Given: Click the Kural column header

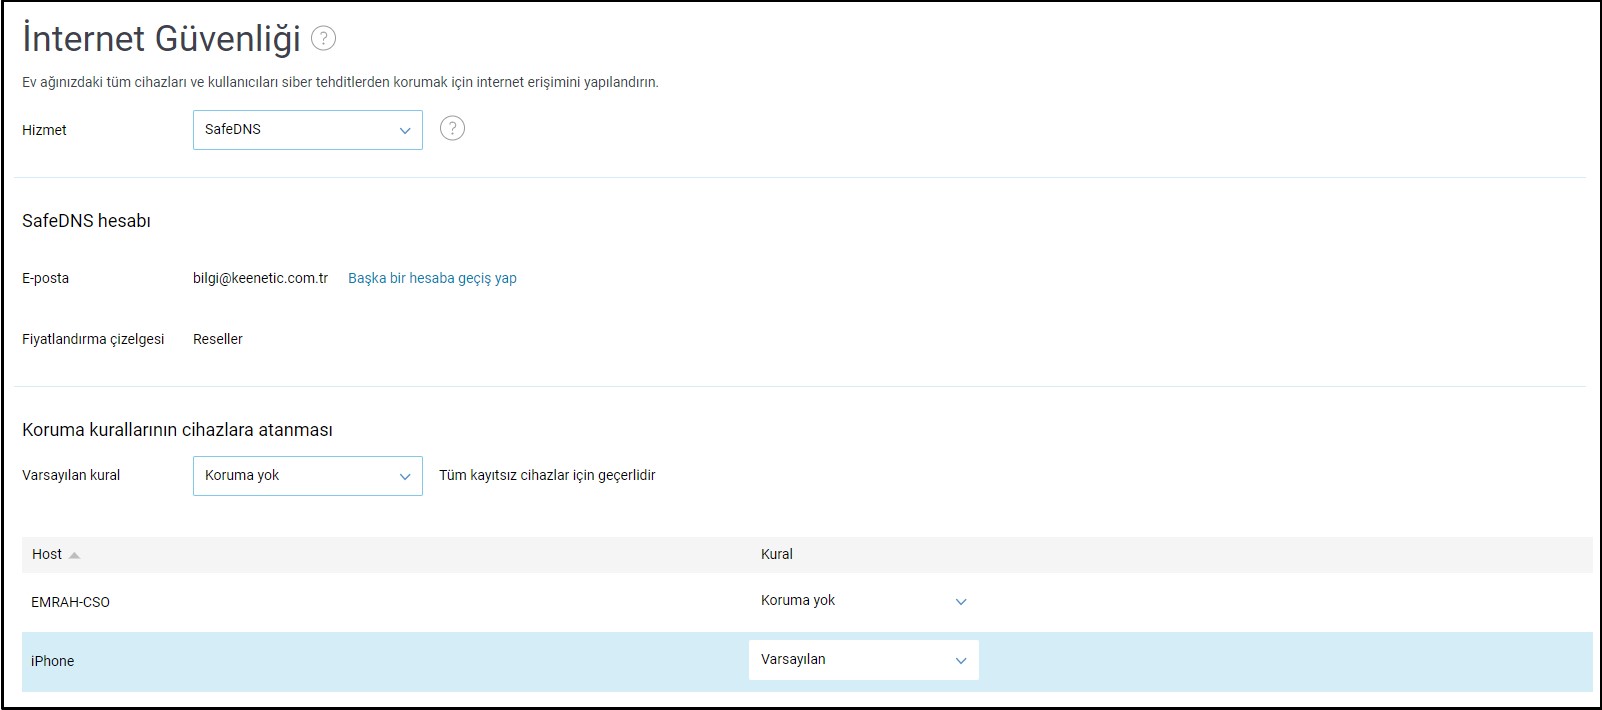Looking at the screenshot, I should pos(776,554).
